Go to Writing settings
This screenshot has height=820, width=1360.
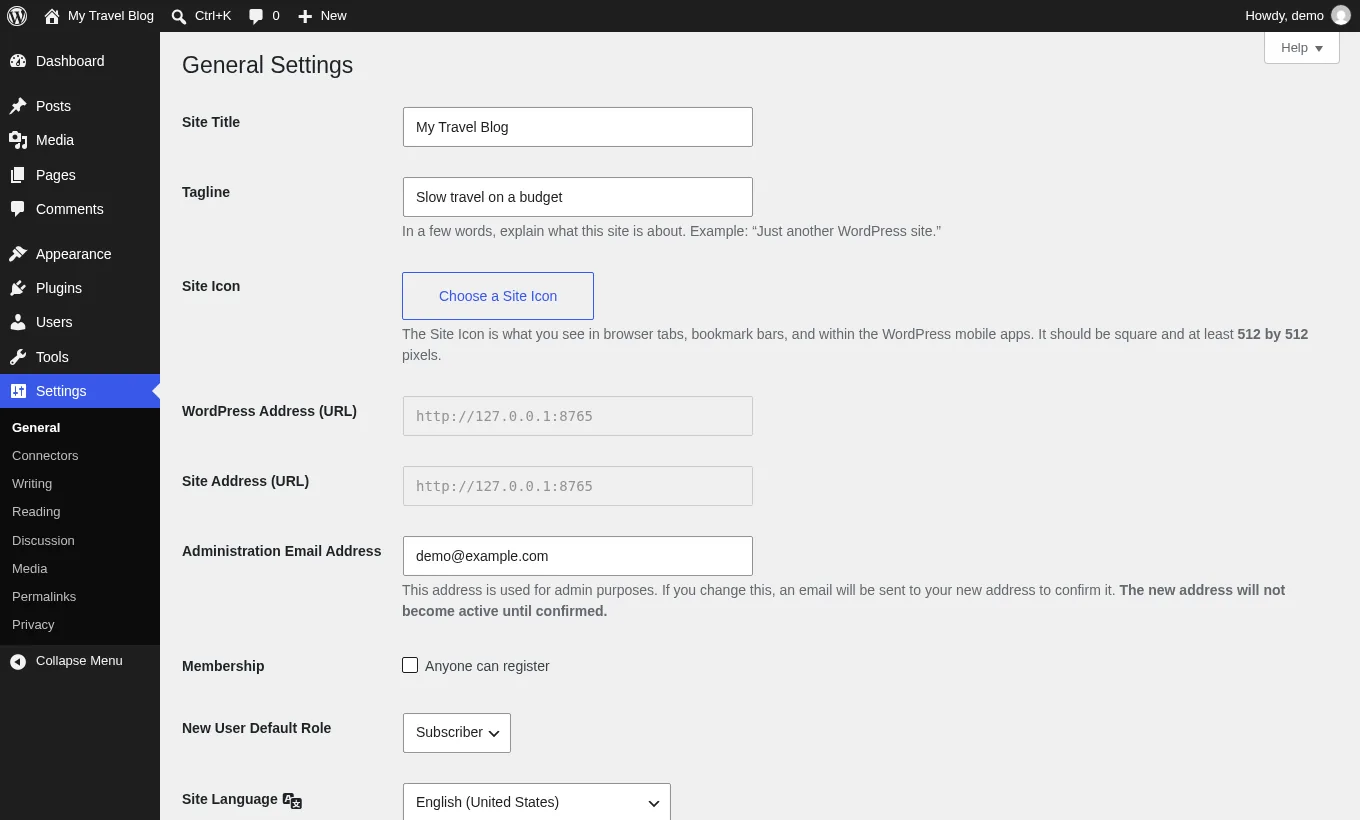(x=32, y=483)
